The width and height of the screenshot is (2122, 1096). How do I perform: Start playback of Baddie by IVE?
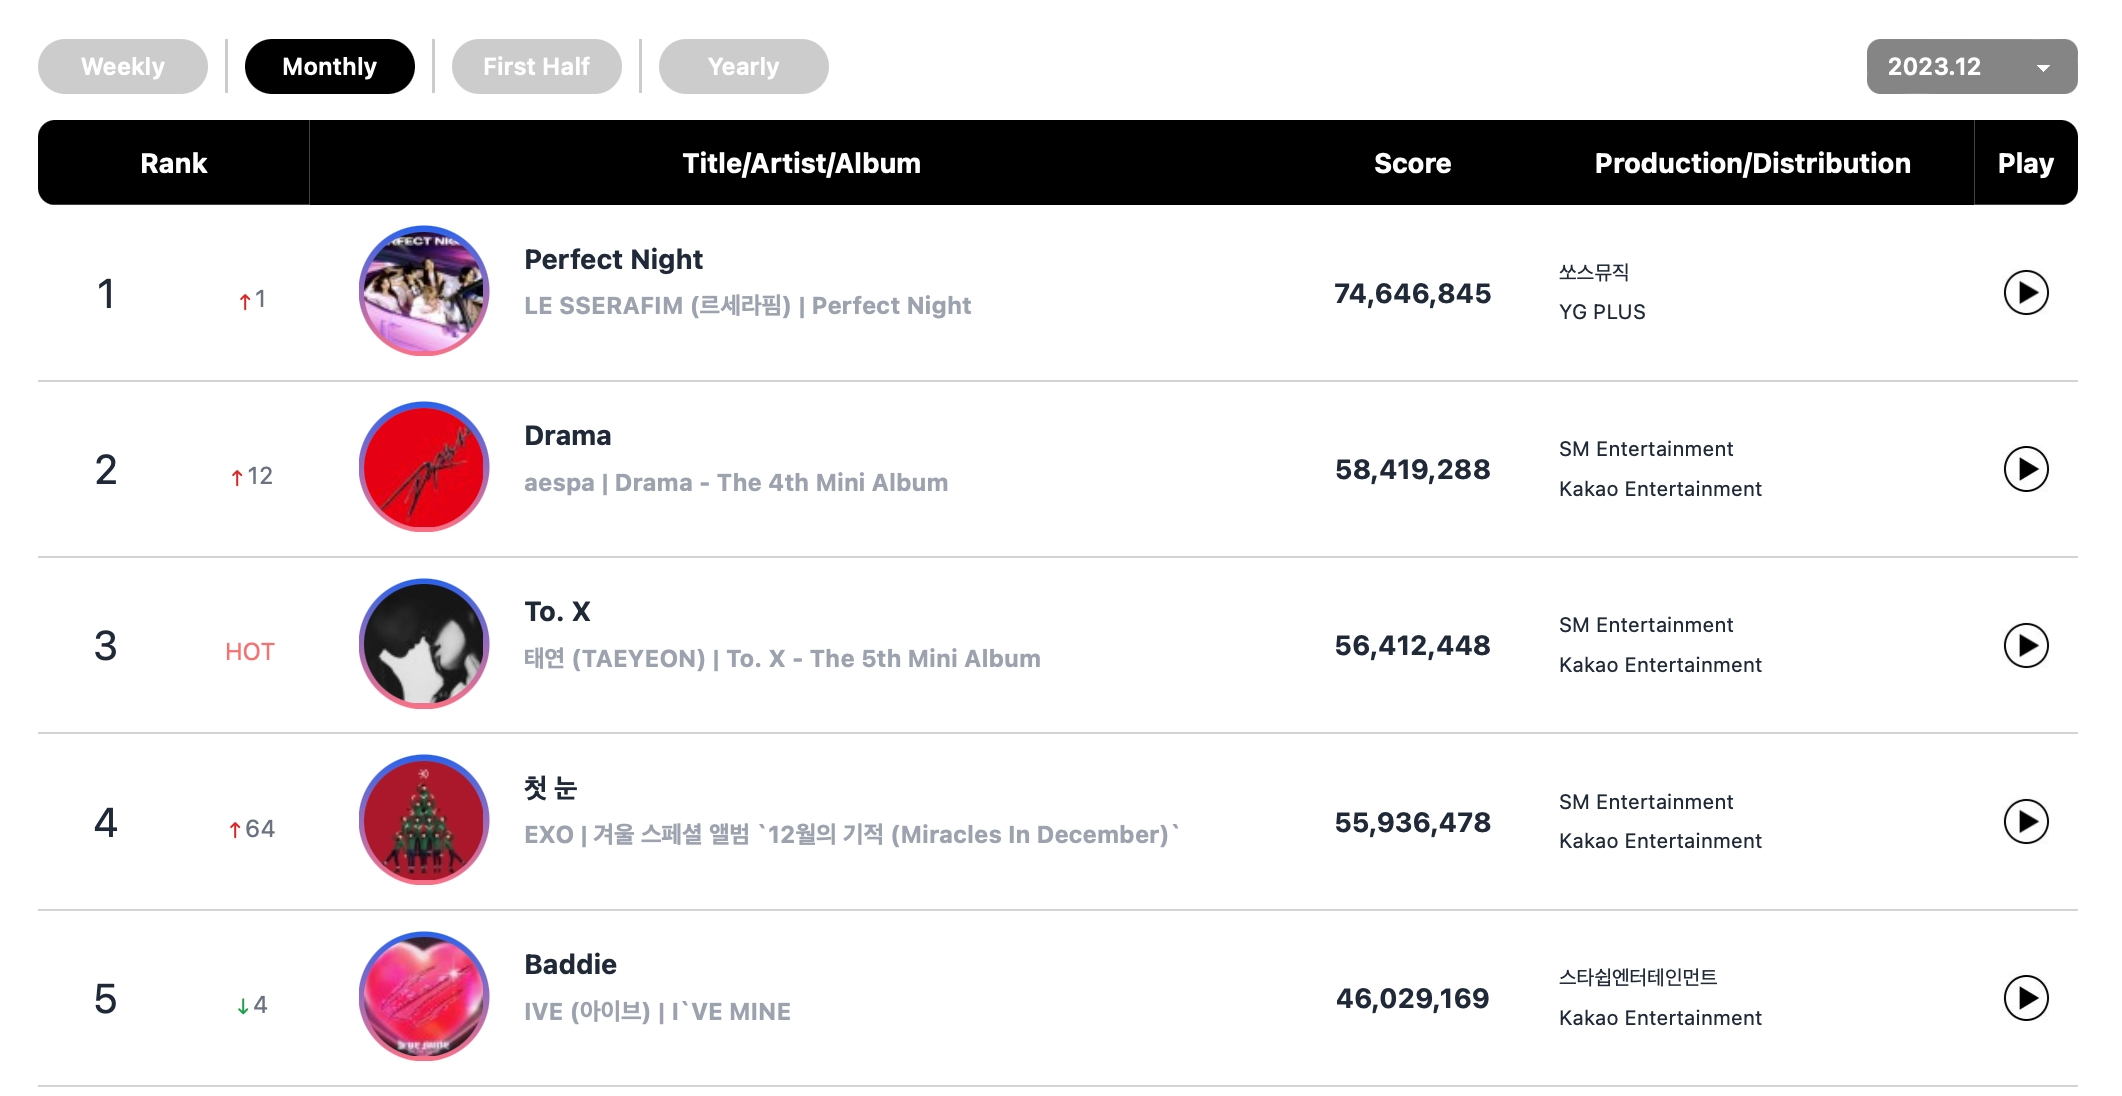(2026, 998)
